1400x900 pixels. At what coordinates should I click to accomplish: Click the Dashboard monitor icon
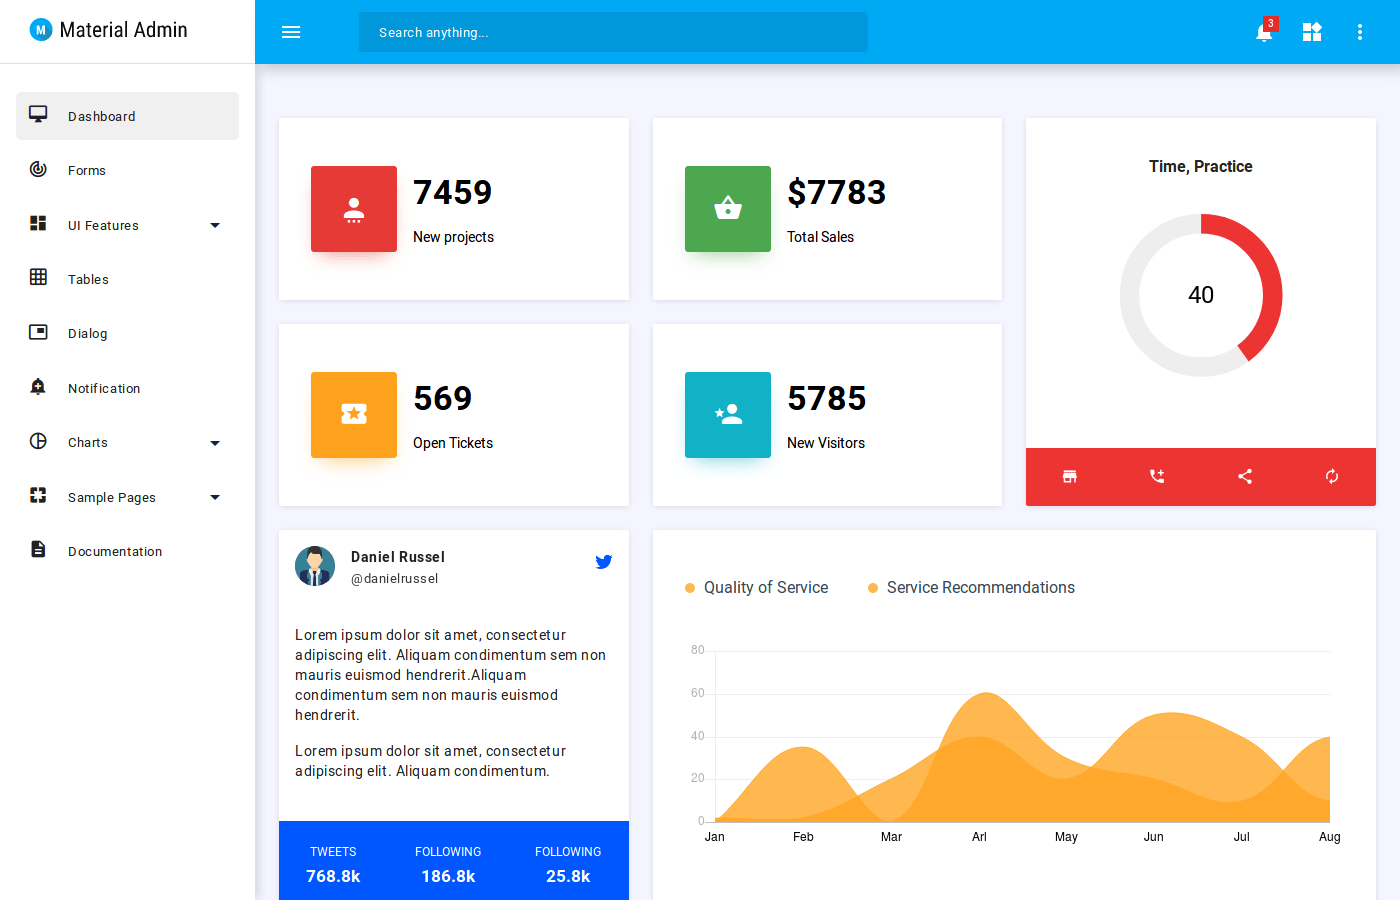[38, 115]
